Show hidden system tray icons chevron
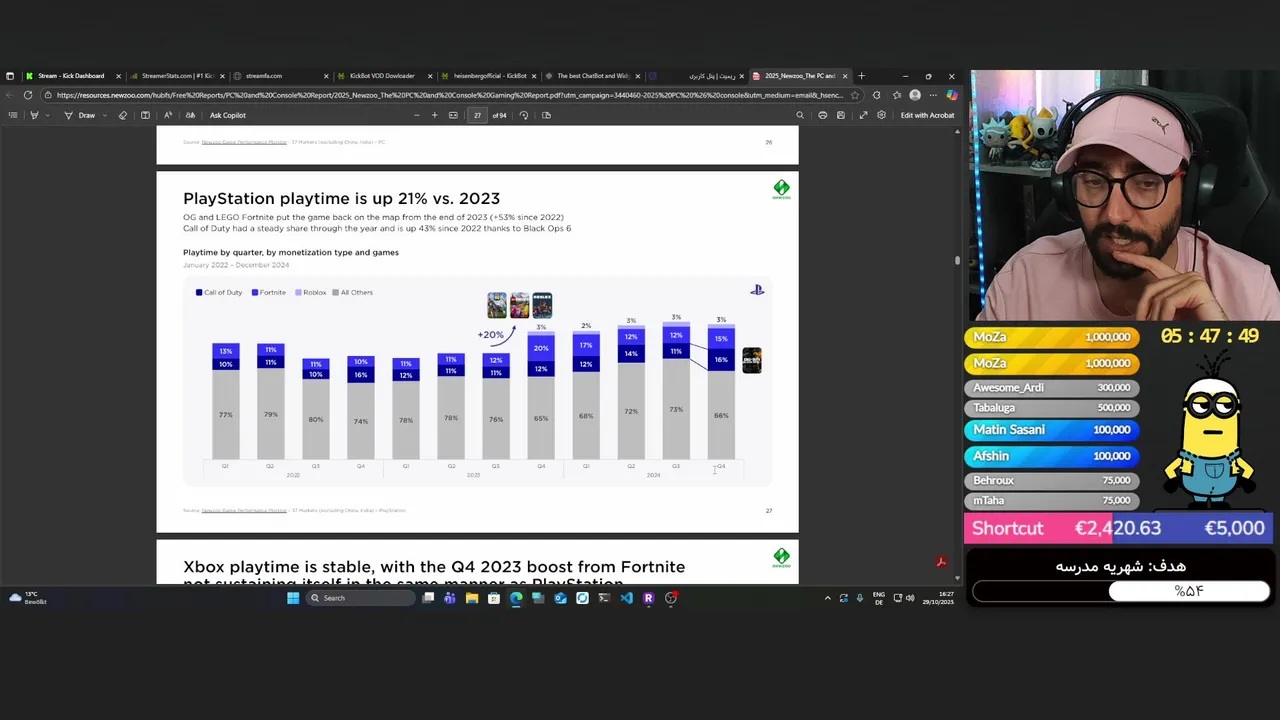The height and width of the screenshot is (720, 1280). [x=827, y=598]
